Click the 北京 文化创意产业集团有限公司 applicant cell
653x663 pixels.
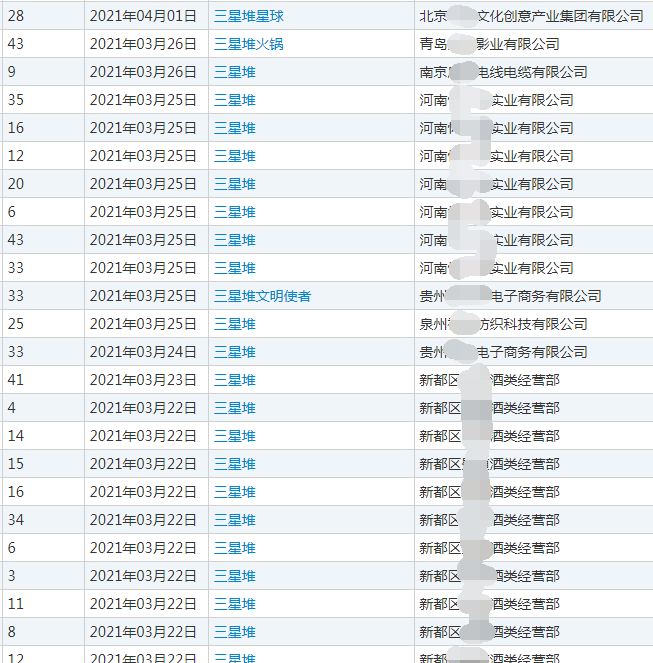[x=531, y=16]
